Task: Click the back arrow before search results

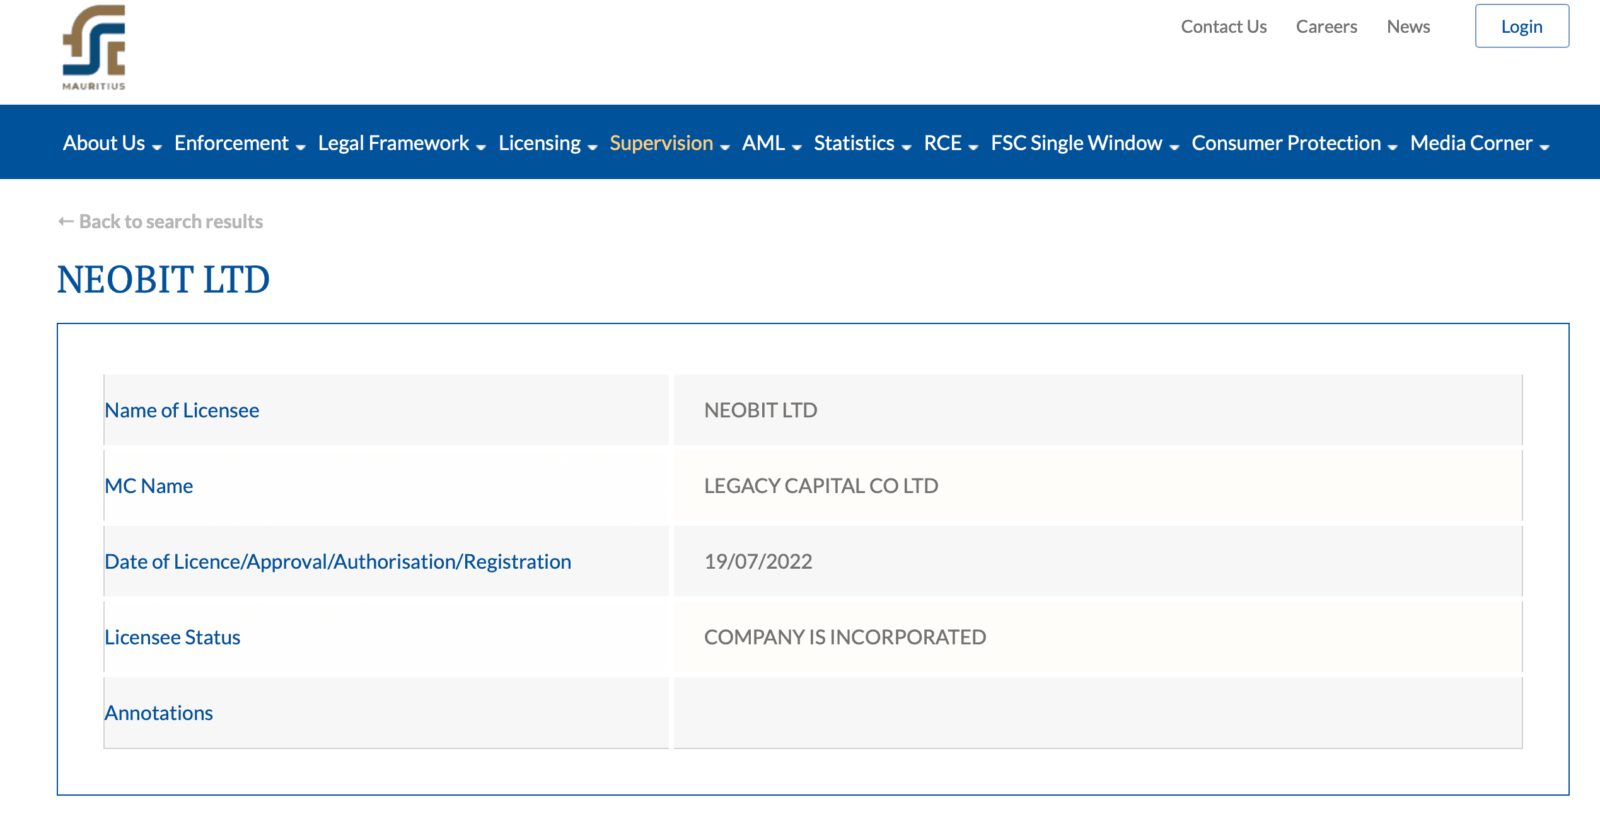Action: tap(66, 221)
